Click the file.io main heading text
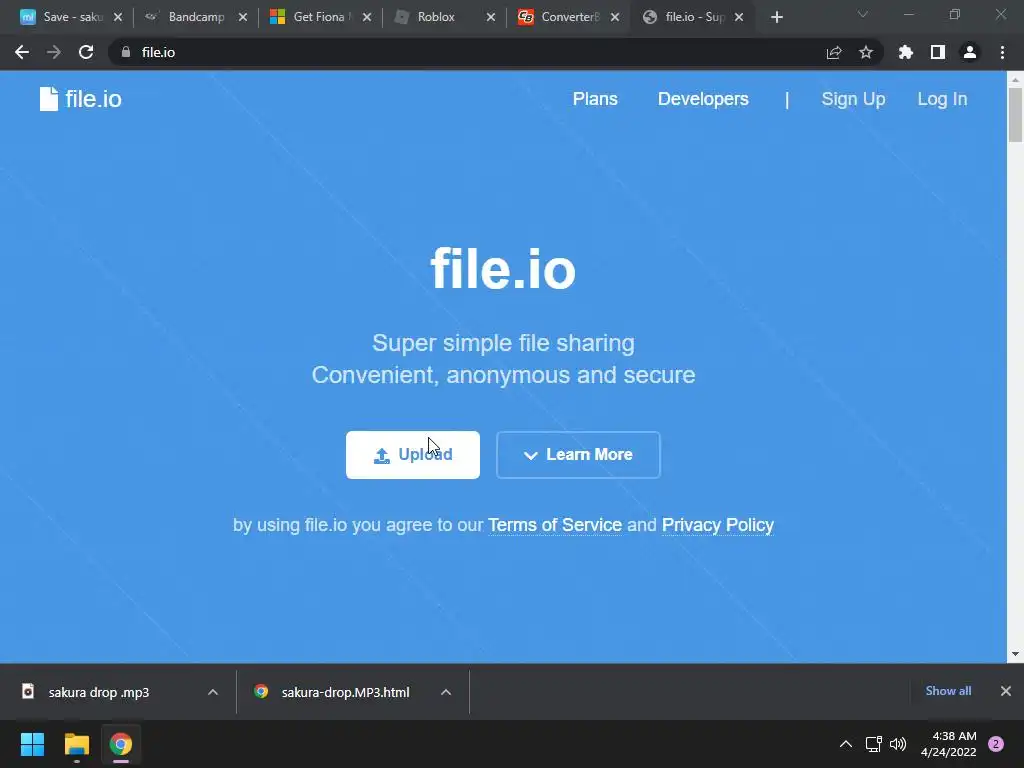This screenshot has width=1024, height=768. point(503,268)
